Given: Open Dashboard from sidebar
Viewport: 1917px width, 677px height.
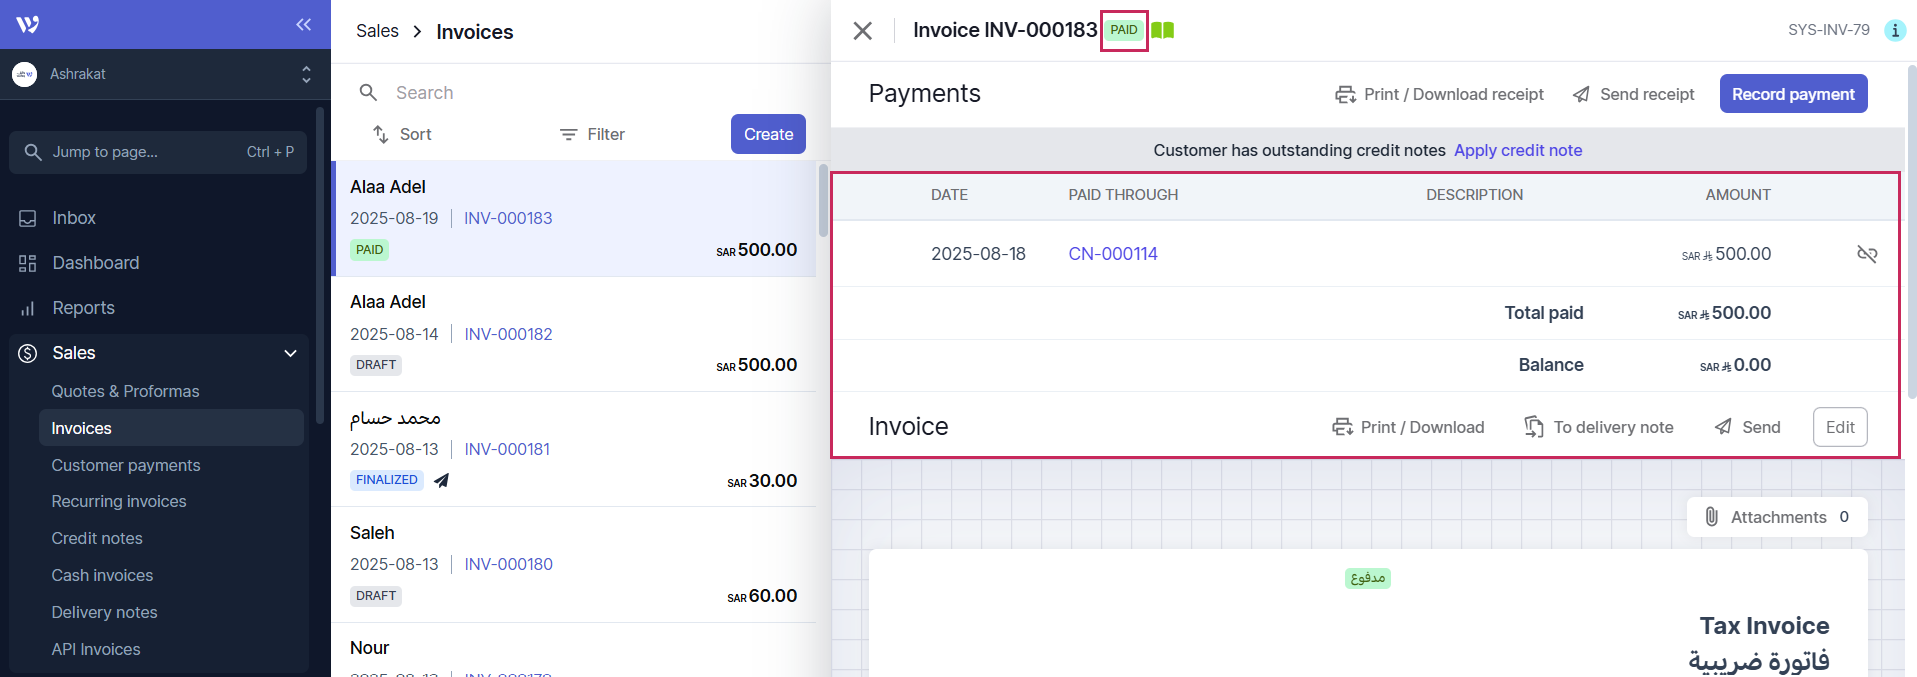Looking at the screenshot, I should point(95,263).
